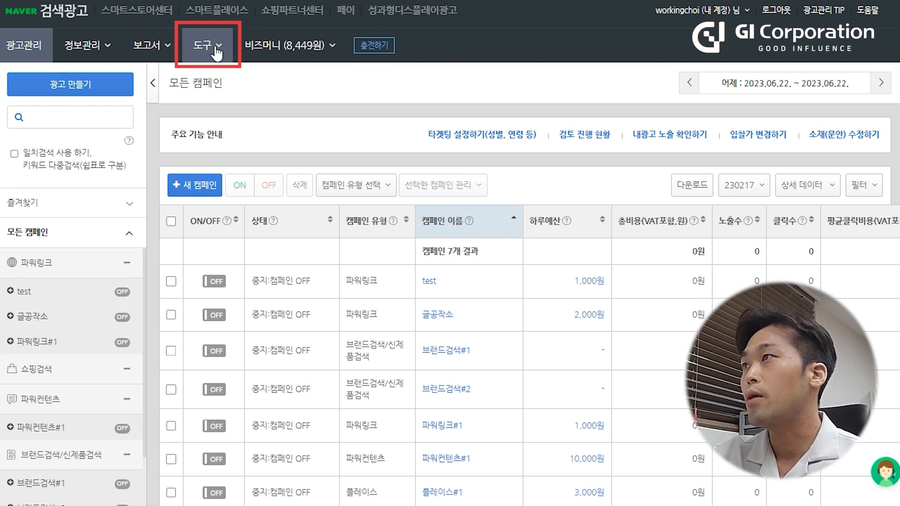The width and height of the screenshot is (900, 506).
Task: Open 타겟팅 설정하기 link
Action: (x=482, y=134)
